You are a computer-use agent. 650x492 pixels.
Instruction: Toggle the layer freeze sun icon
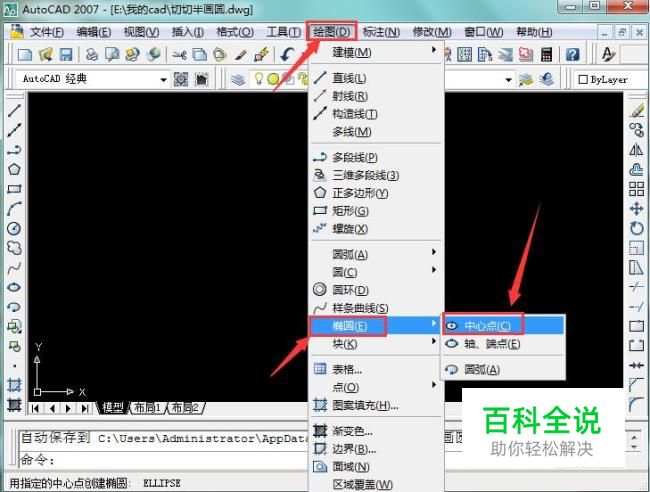[273, 79]
